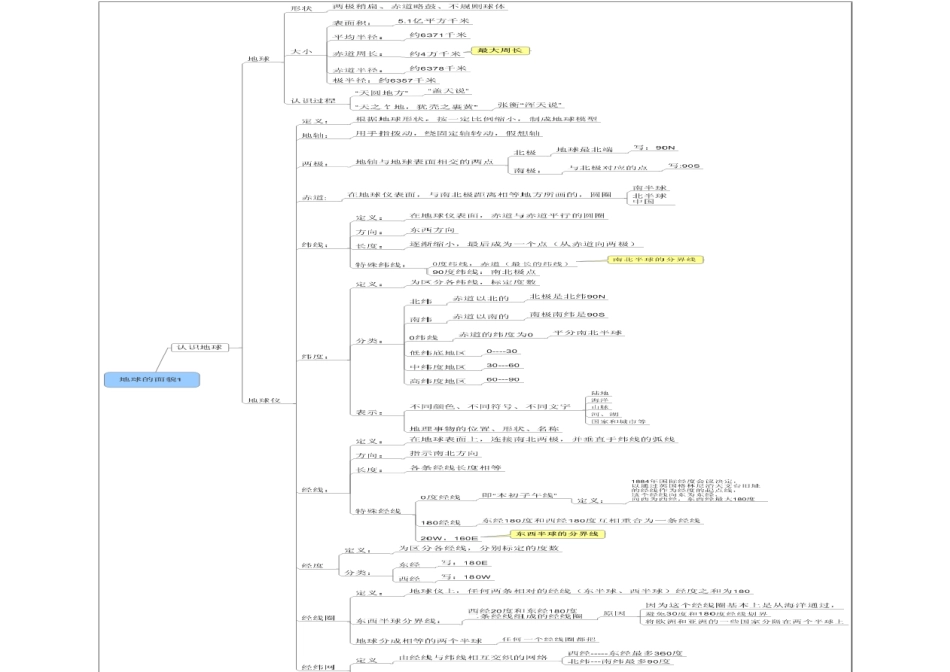
Task: Select the 东经 node
Action: click(410, 565)
